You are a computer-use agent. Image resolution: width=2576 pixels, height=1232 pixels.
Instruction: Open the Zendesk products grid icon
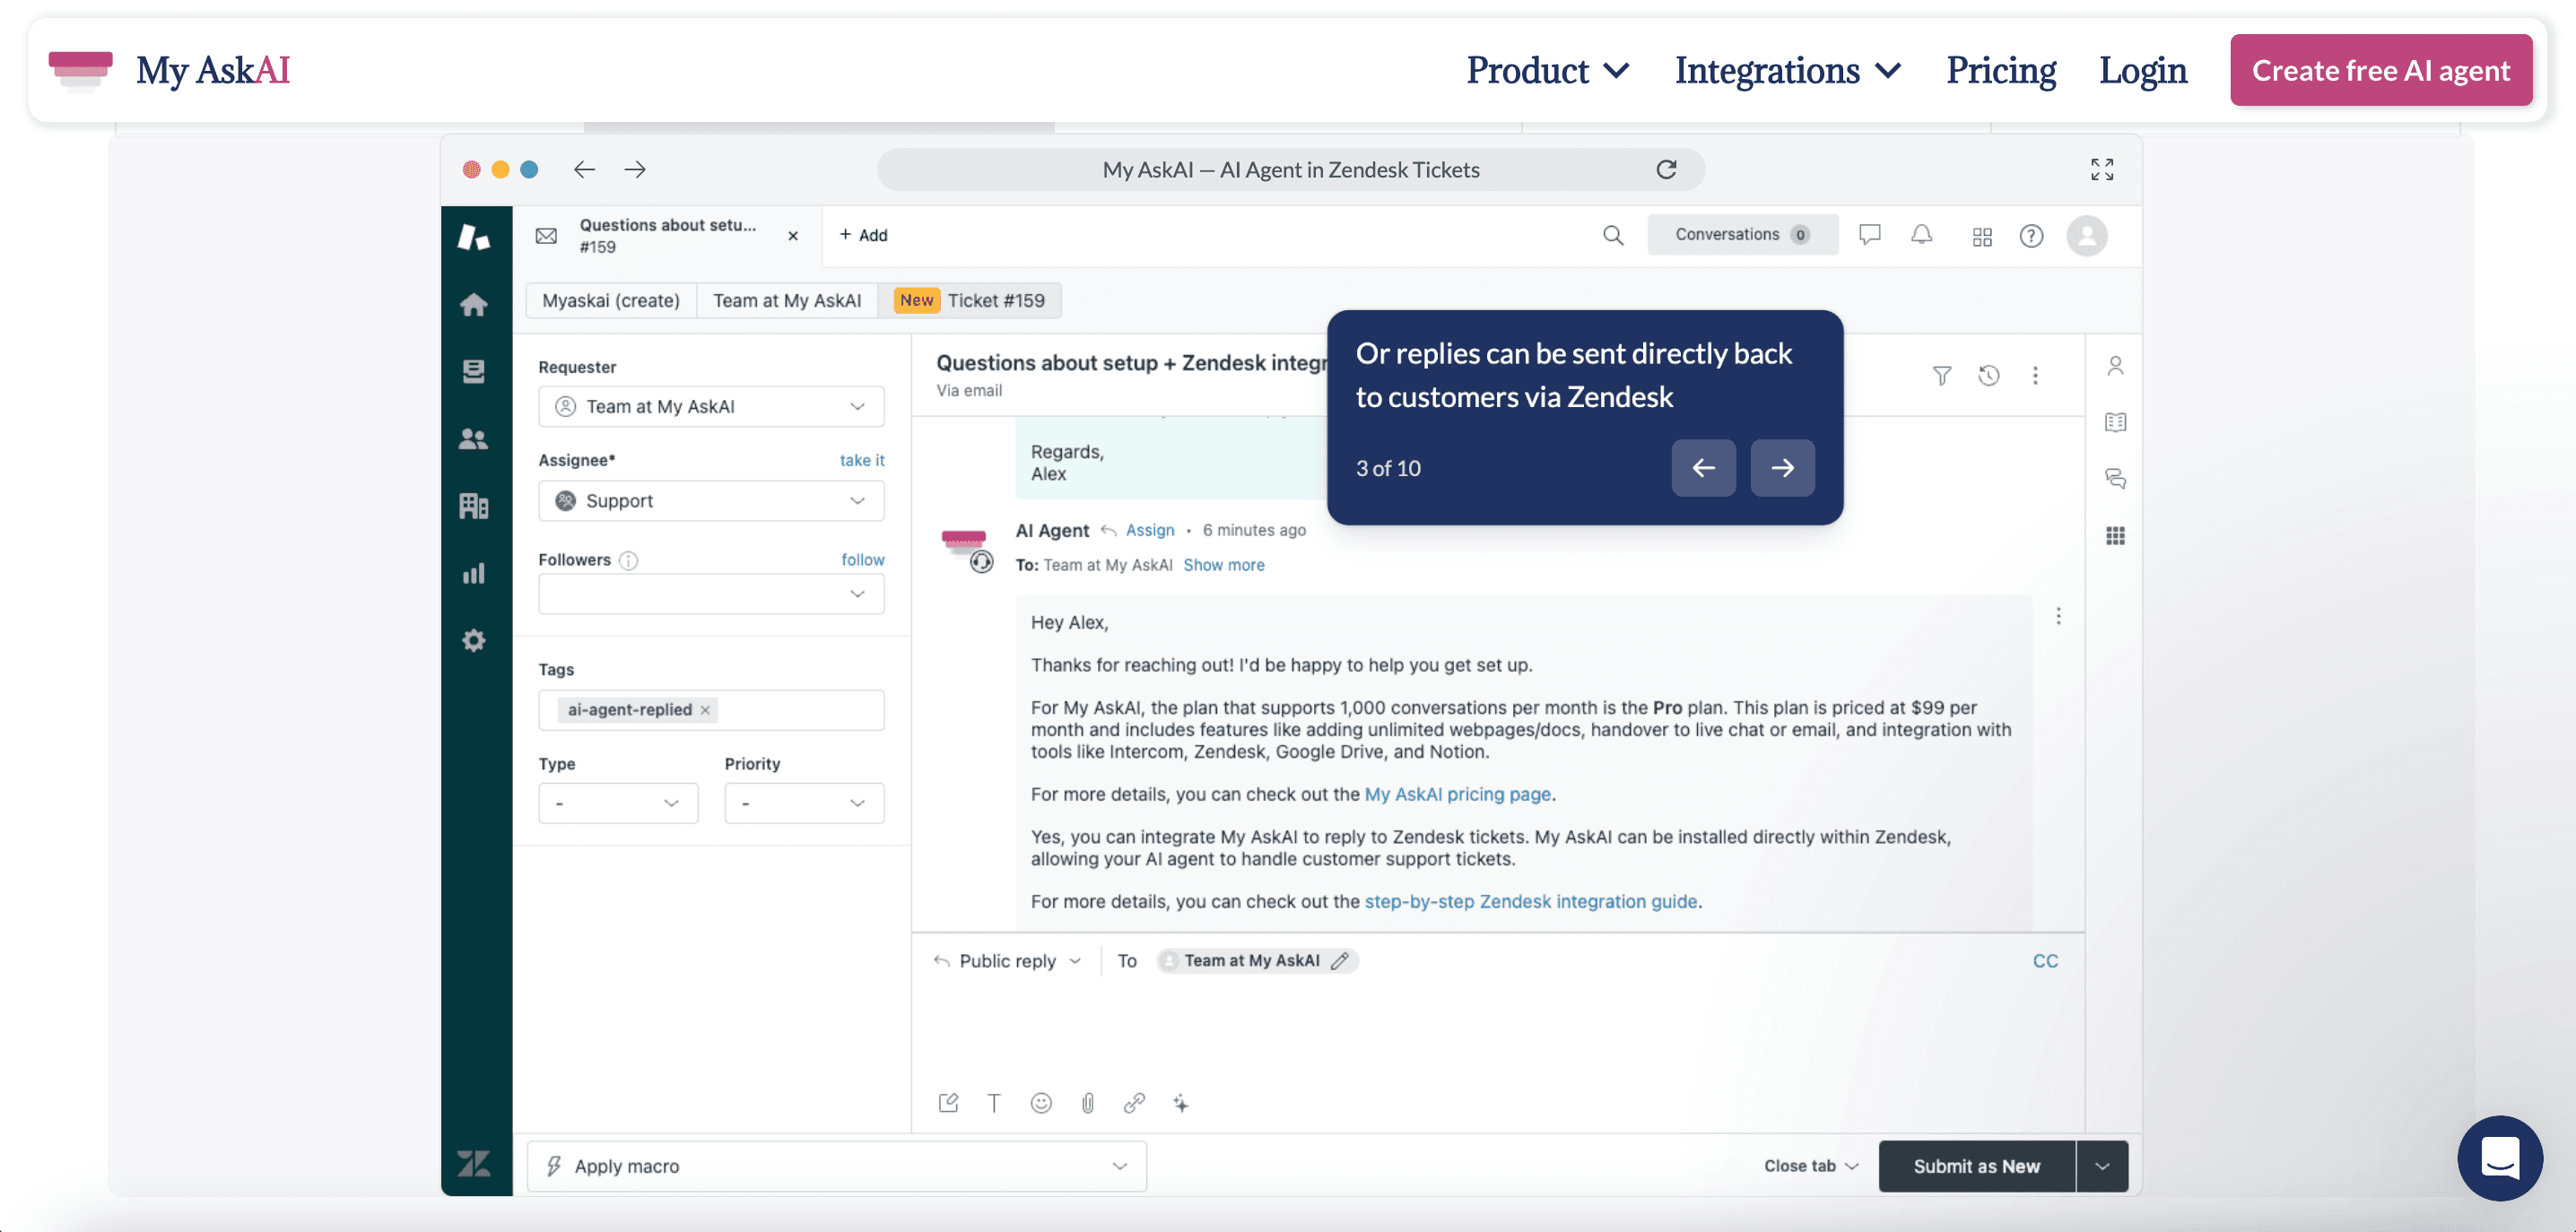(1981, 236)
